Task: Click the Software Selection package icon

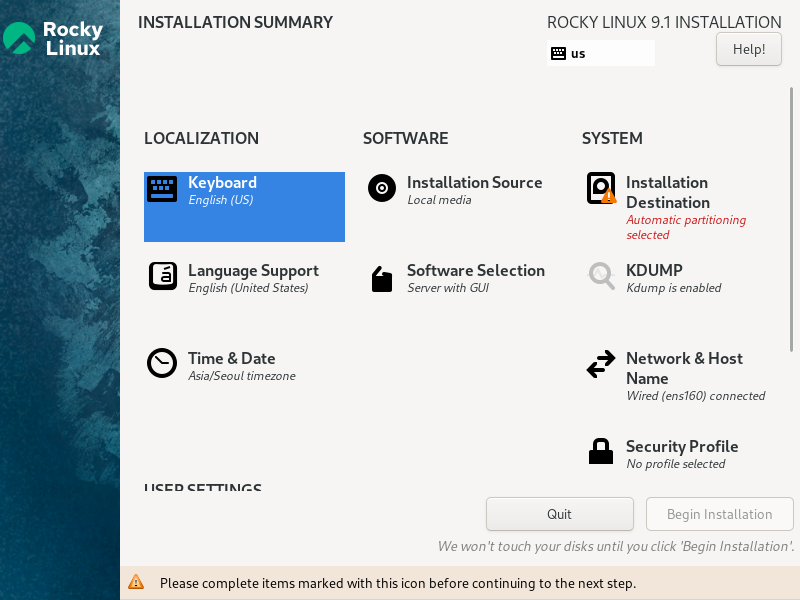Action: click(x=382, y=279)
